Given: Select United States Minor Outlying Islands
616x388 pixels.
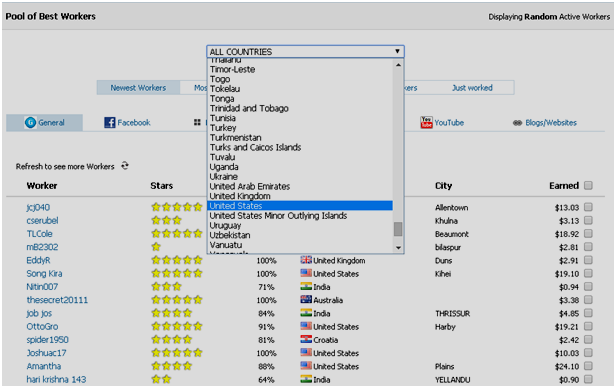Looking at the screenshot, I should [300, 216].
